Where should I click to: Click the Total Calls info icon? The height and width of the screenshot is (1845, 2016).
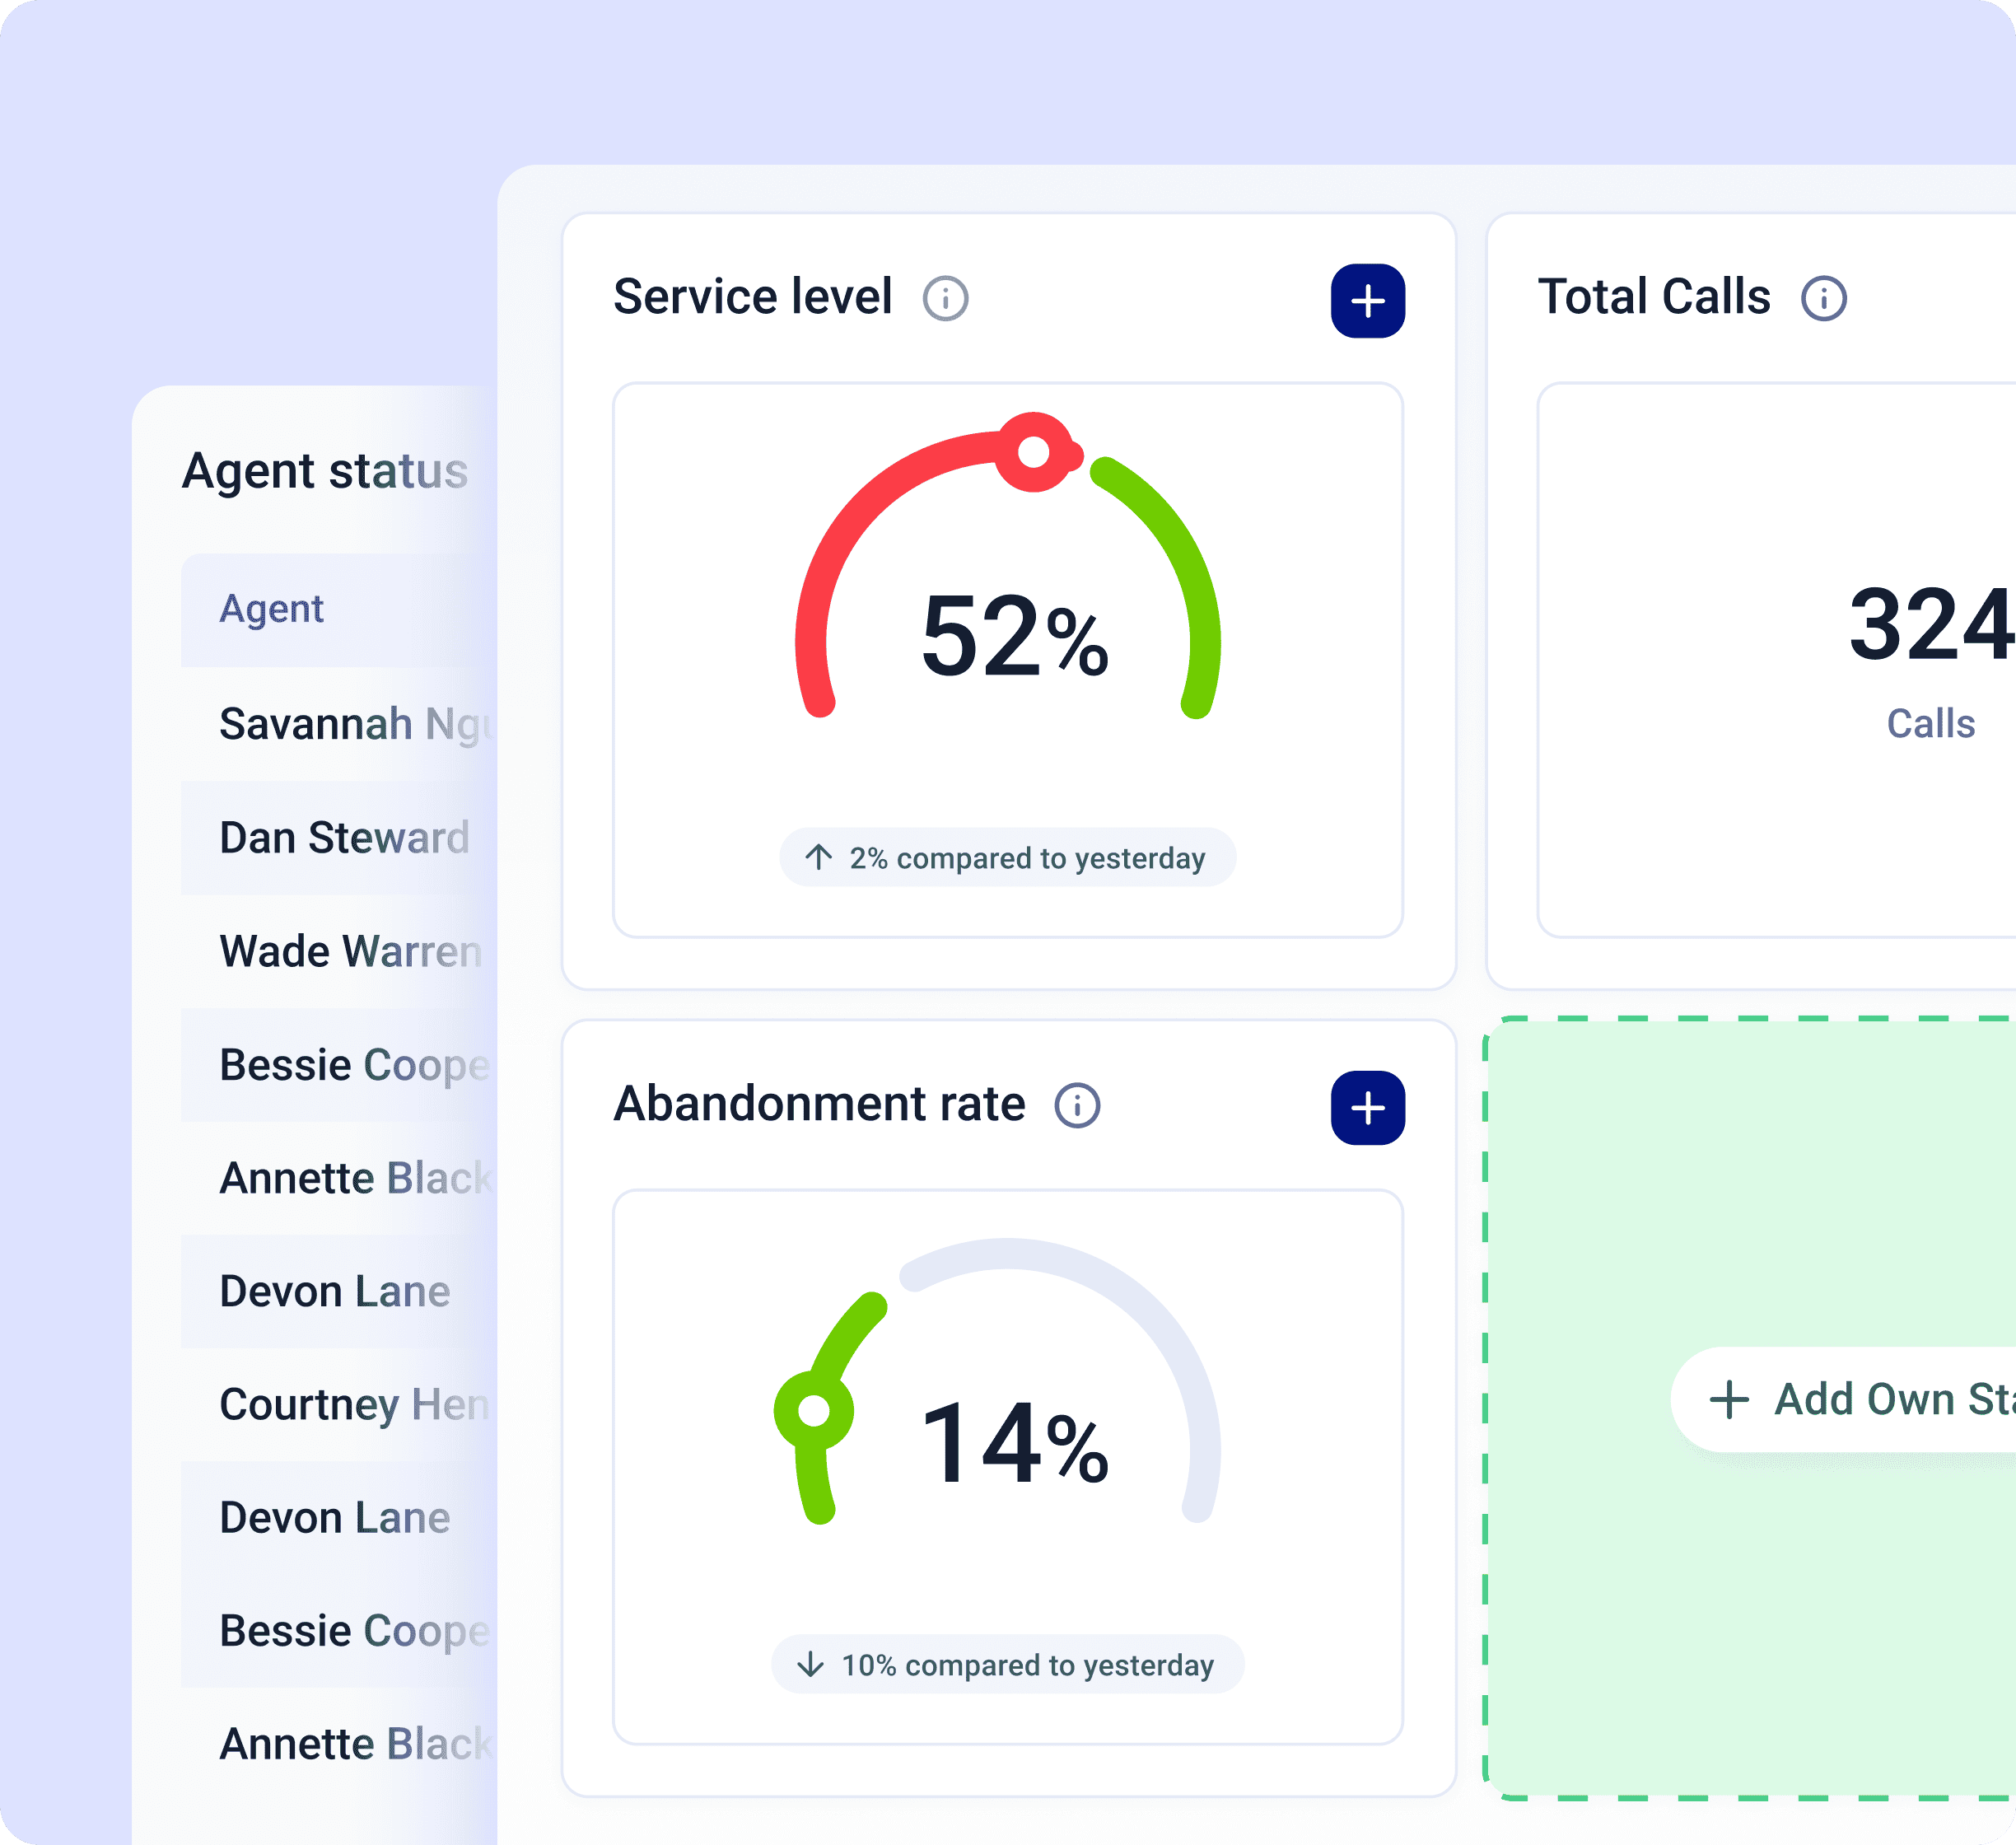pos(1823,298)
